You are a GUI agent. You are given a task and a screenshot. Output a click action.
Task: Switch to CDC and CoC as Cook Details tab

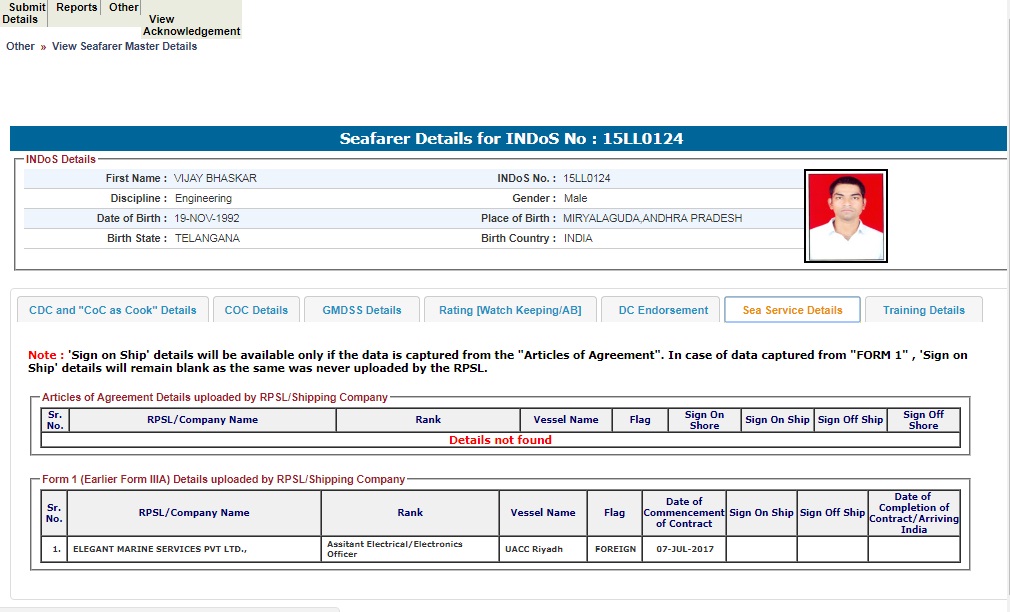coord(113,310)
